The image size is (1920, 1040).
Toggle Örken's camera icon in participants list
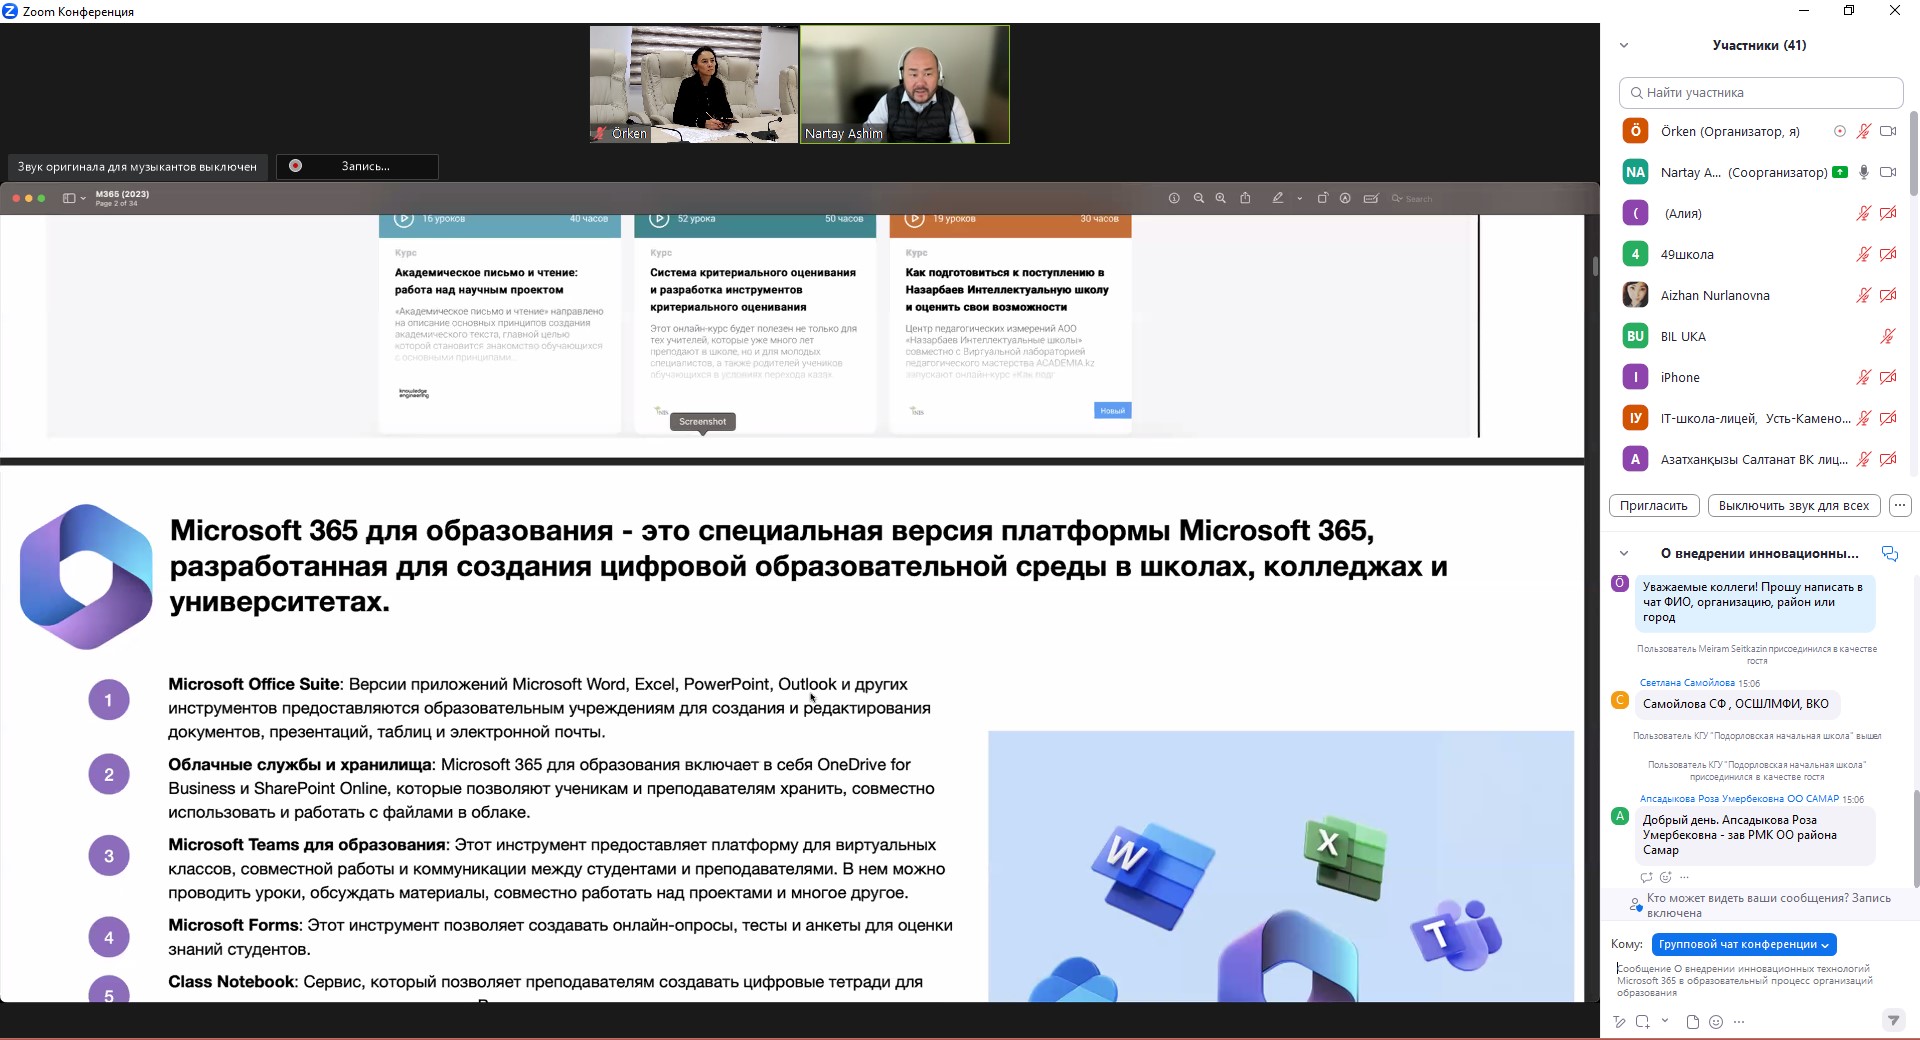click(1888, 131)
